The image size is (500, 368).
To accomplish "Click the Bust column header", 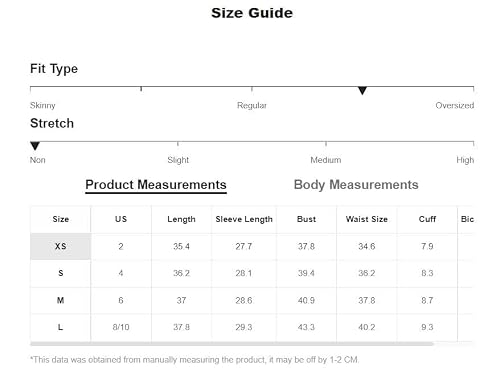I will point(306,219).
